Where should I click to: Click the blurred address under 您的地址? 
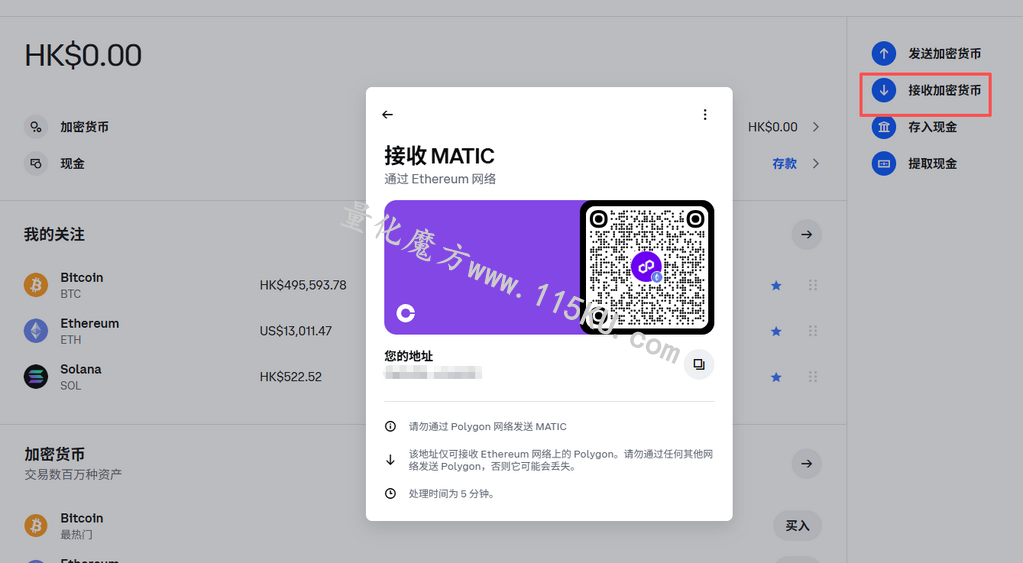(433, 373)
